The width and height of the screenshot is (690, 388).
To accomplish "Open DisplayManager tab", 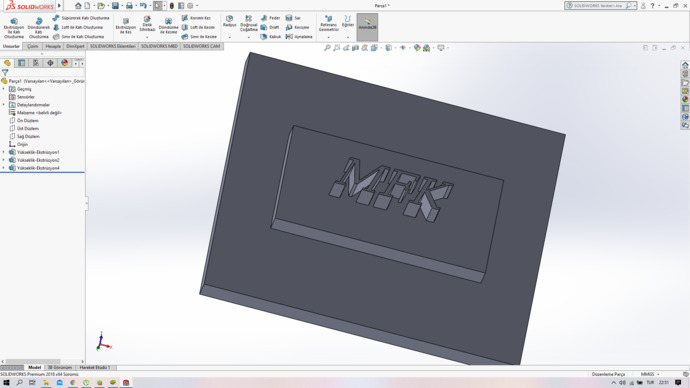I will (x=65, y=63).
